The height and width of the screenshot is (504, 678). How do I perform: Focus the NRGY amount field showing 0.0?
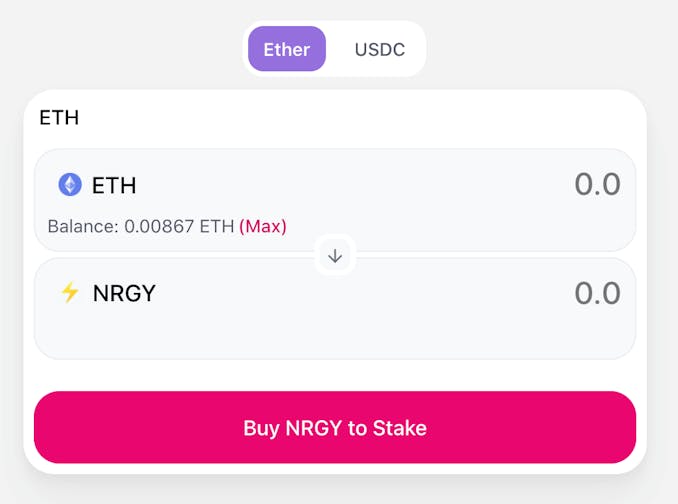click(x=597, y=293)
